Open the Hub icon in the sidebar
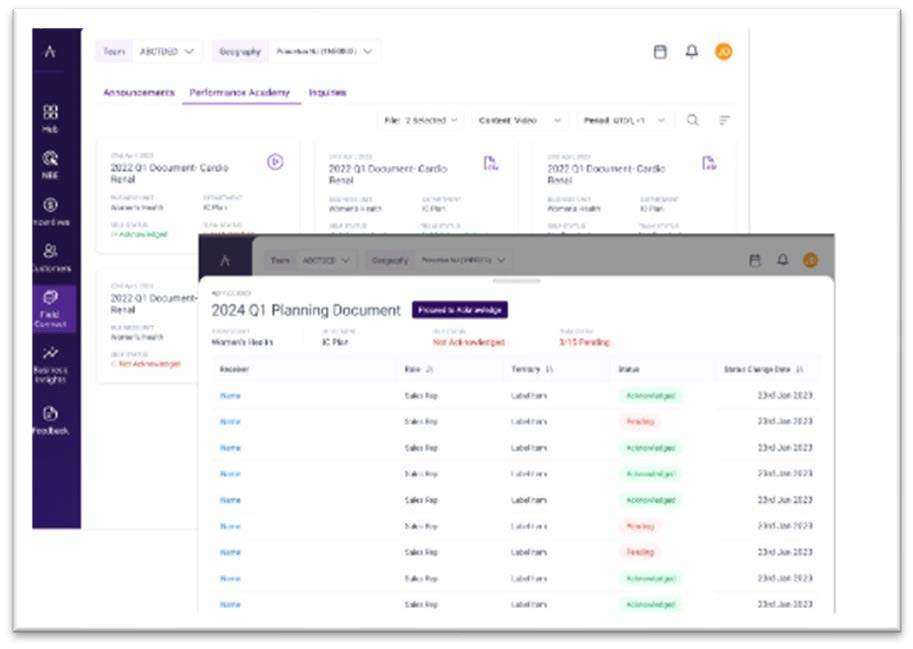Viewport: 913px width, 649px height. click(50, 113)
